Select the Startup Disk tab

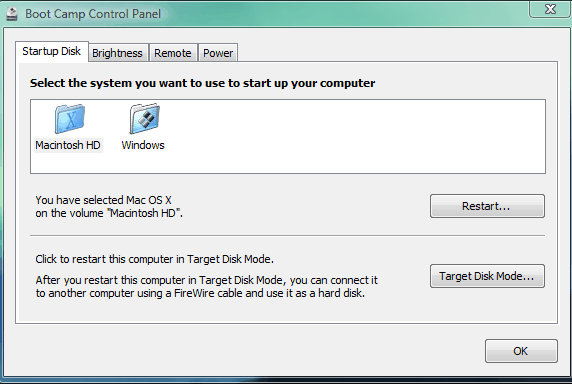51,51
